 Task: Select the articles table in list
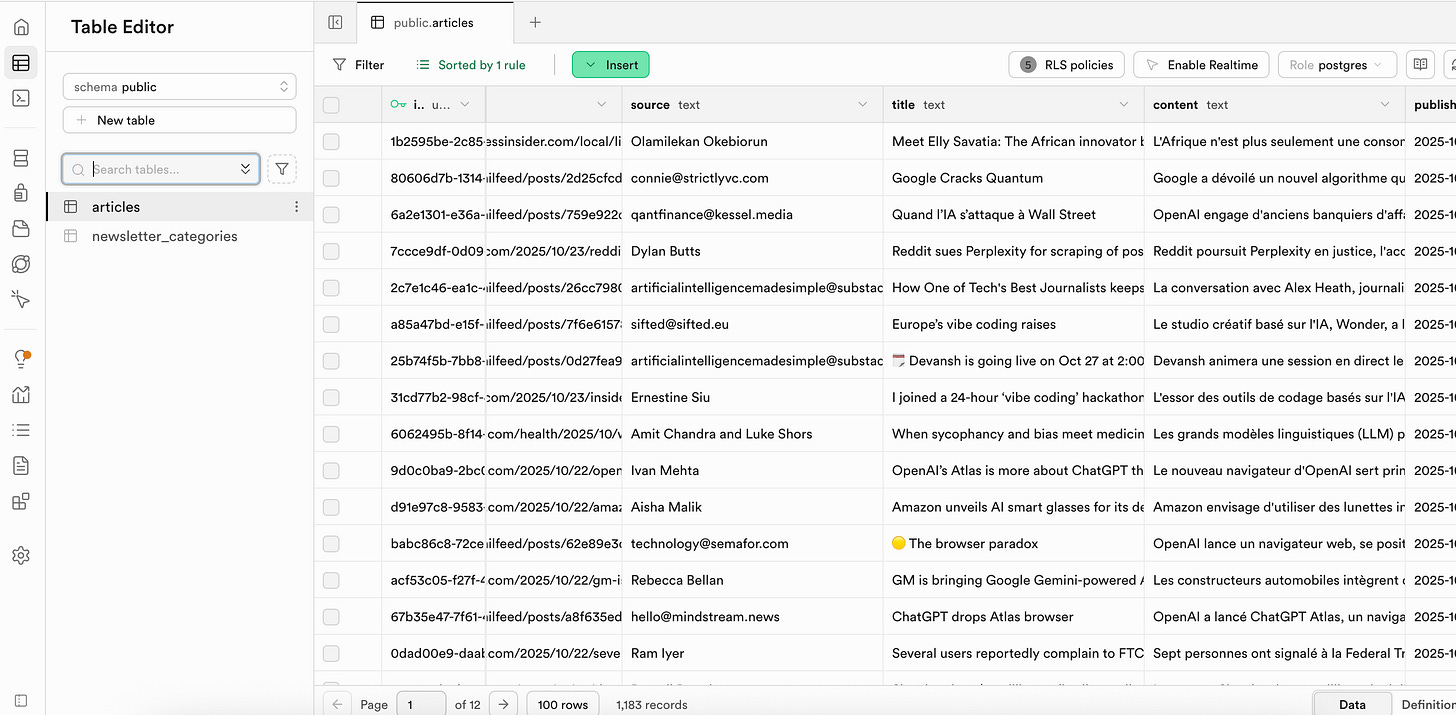click(179, 207)
